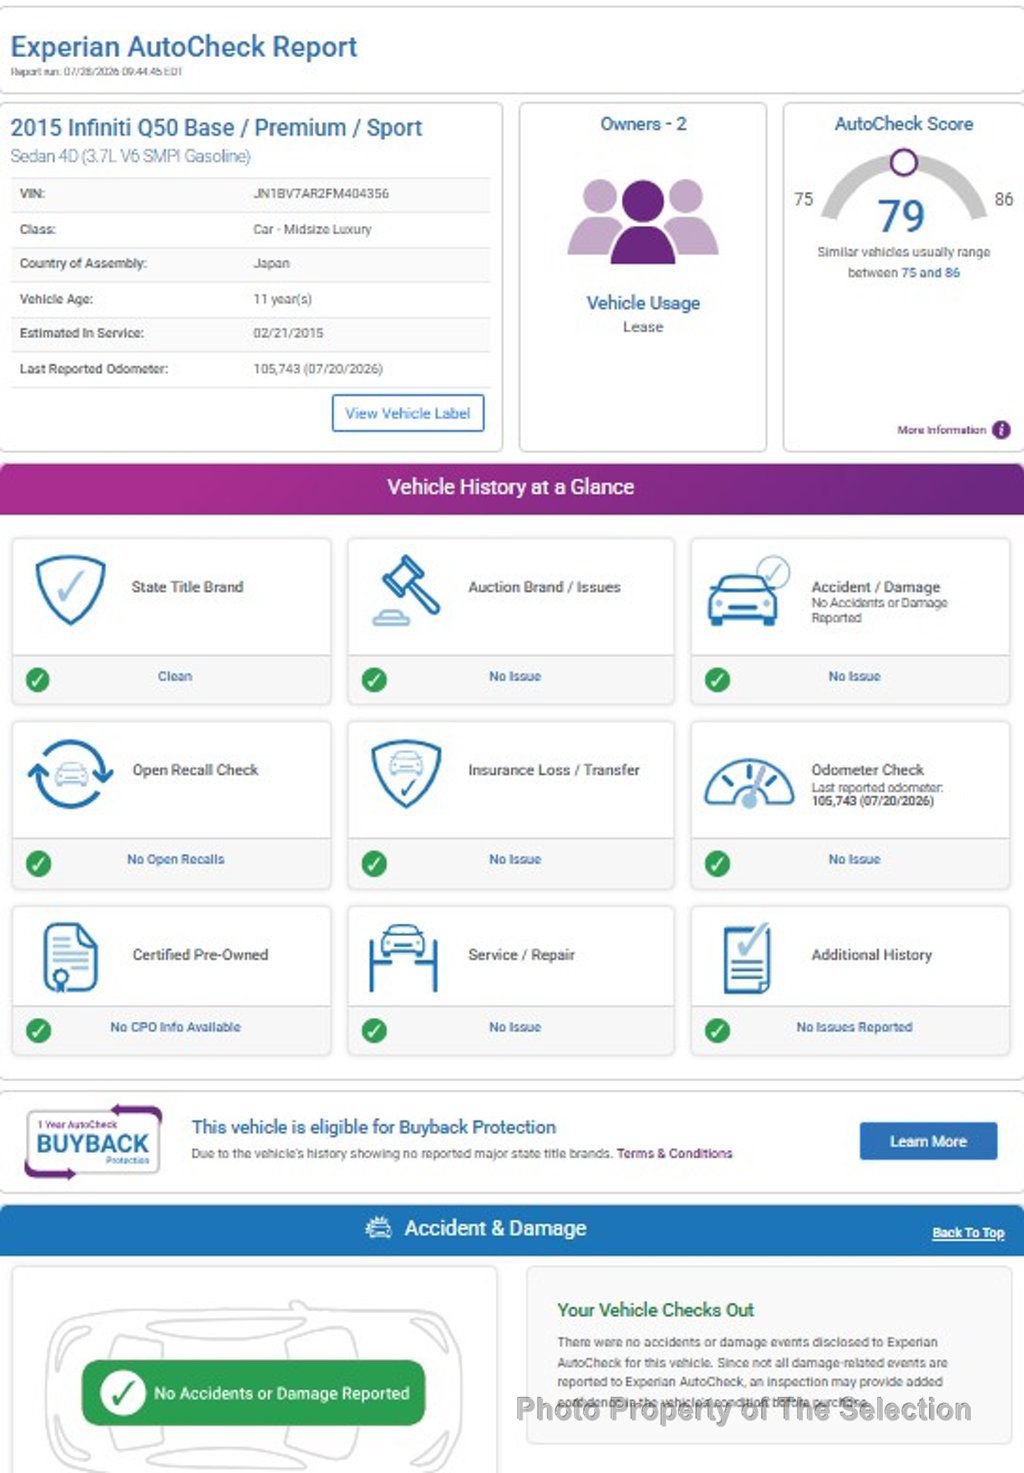
Task: Click the green check in Odometer Check card
Action: [717, 863]
